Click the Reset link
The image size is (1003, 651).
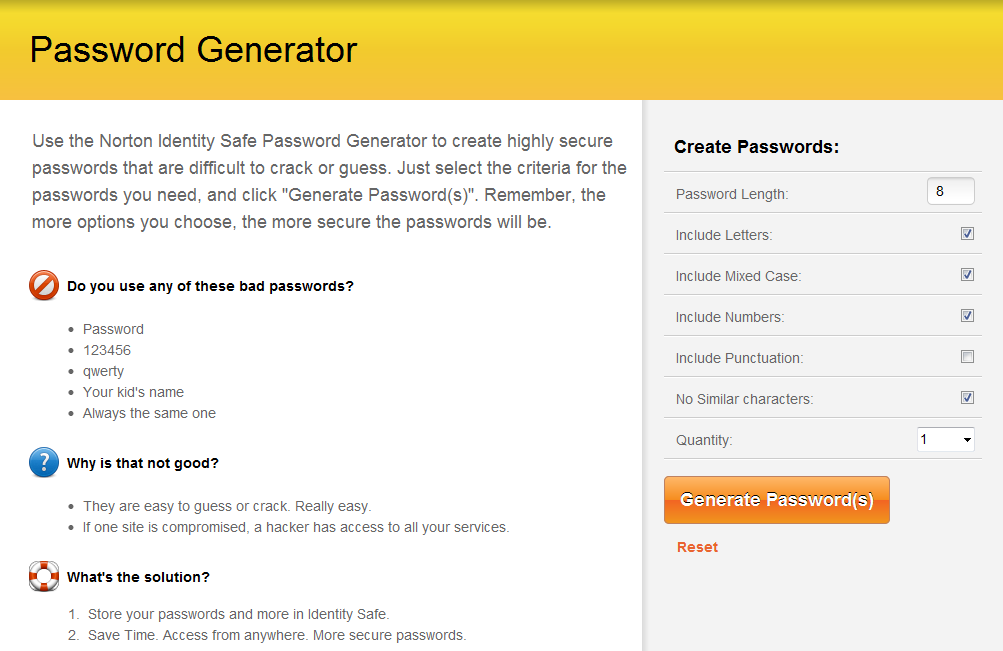point(697,547)
